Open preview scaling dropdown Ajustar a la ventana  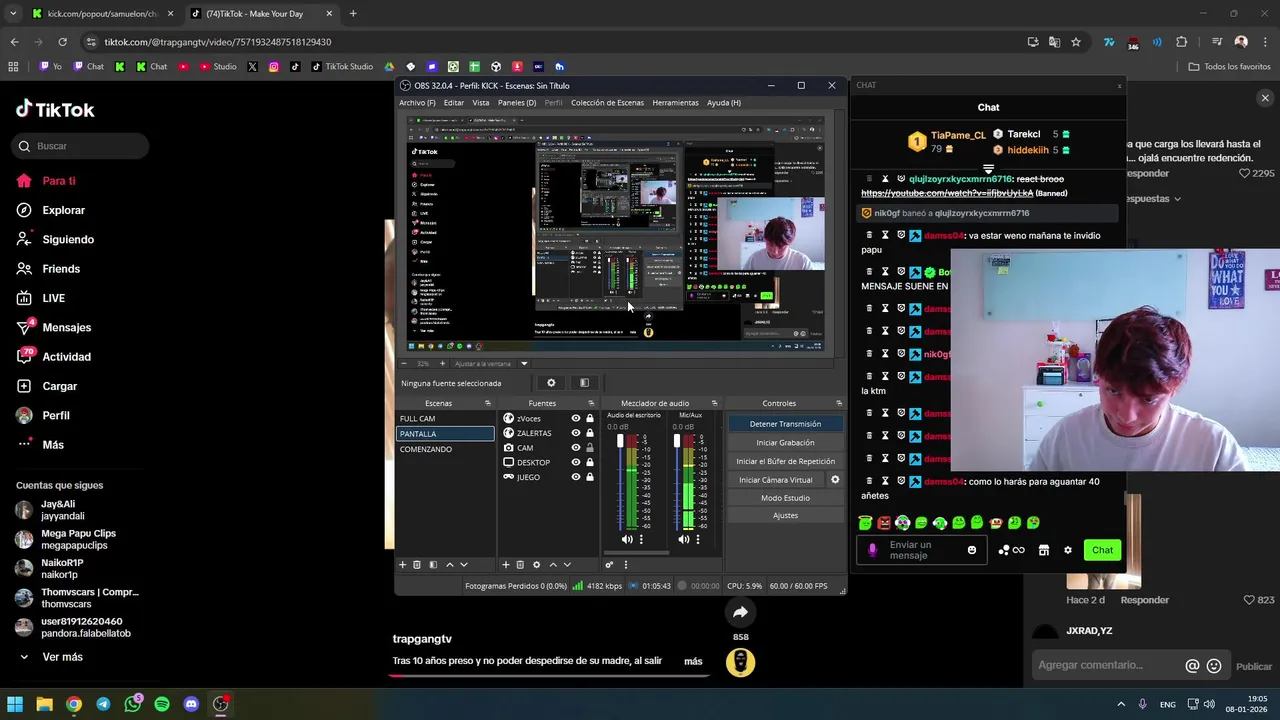524,364
